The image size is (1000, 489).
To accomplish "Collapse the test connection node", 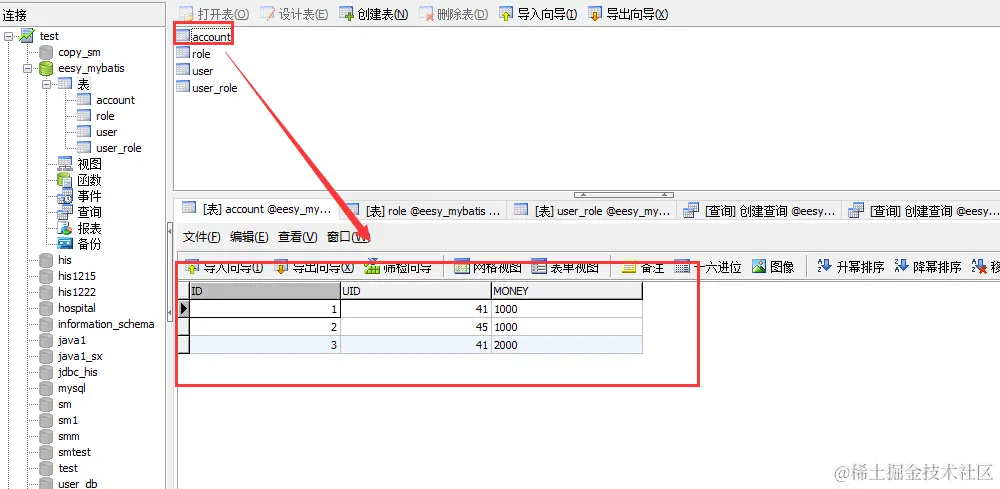I will pyautogui.click(x=8, y=36).
